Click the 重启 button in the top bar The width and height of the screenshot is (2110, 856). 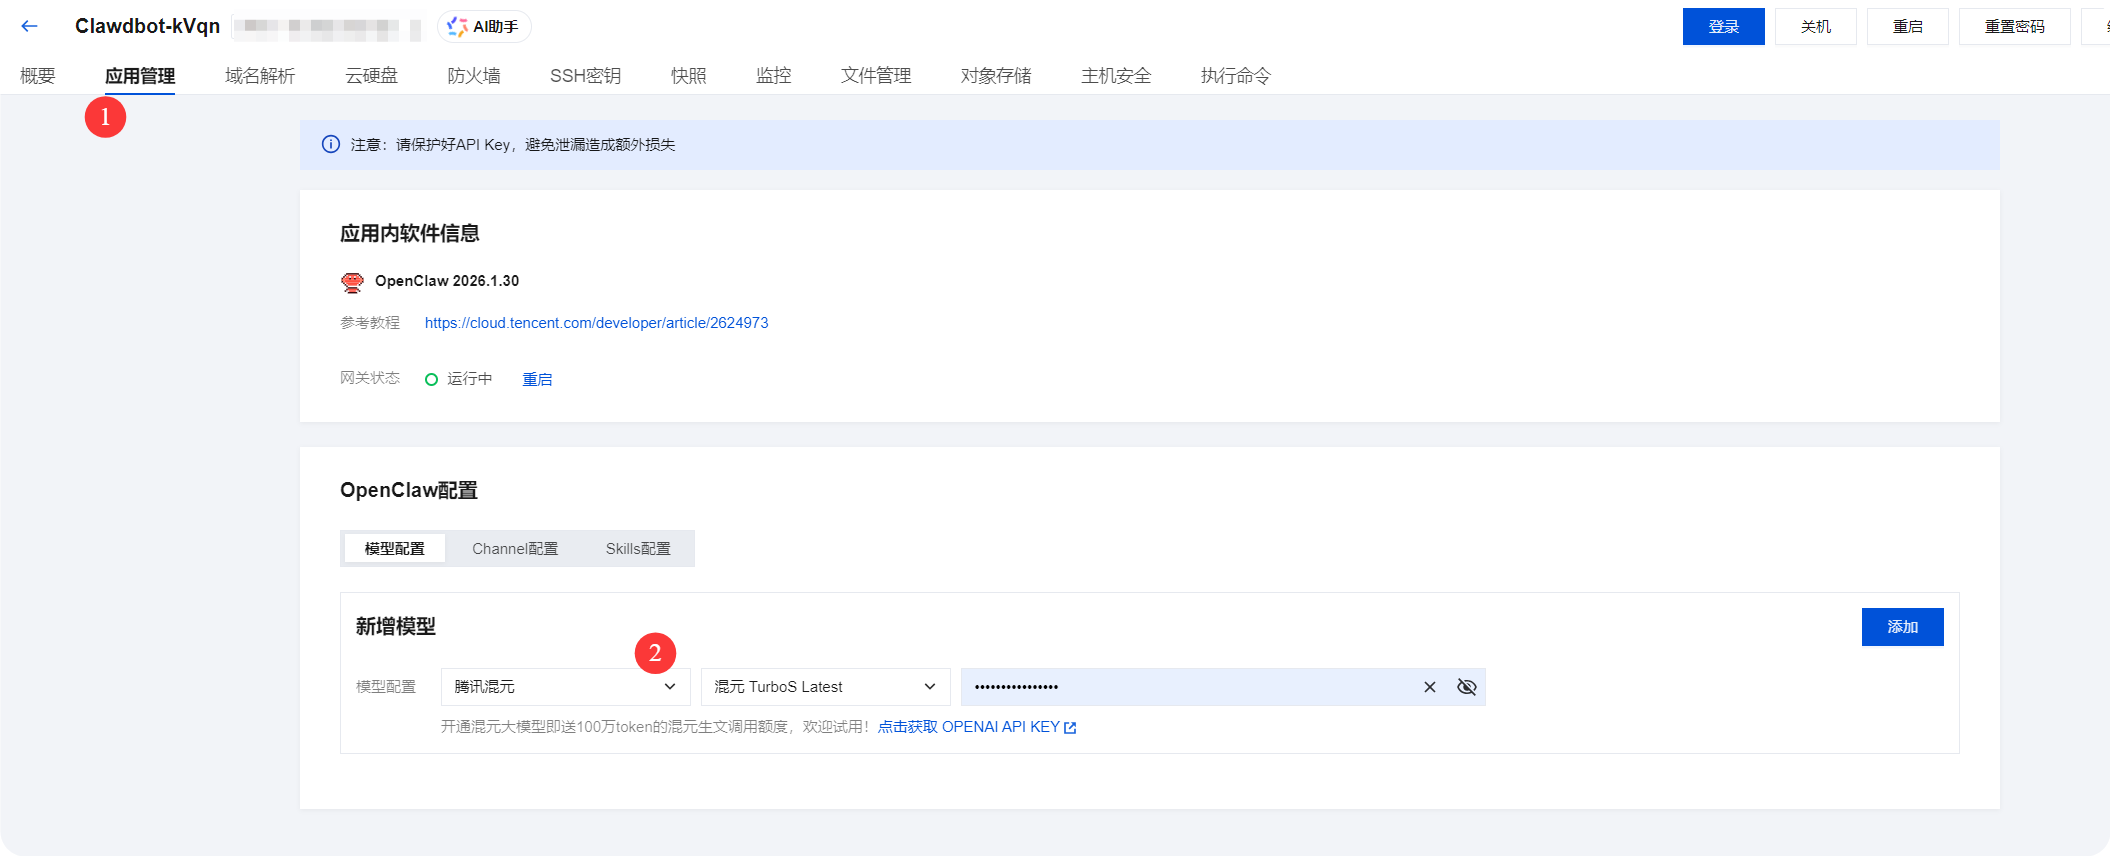tap(1908, 27)
